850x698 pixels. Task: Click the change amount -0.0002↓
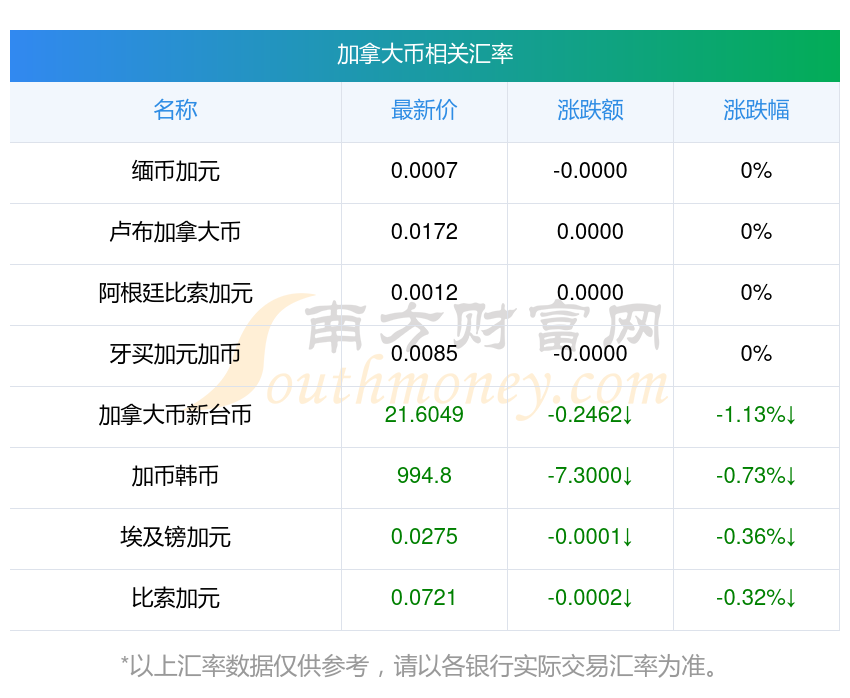[590, 598]
